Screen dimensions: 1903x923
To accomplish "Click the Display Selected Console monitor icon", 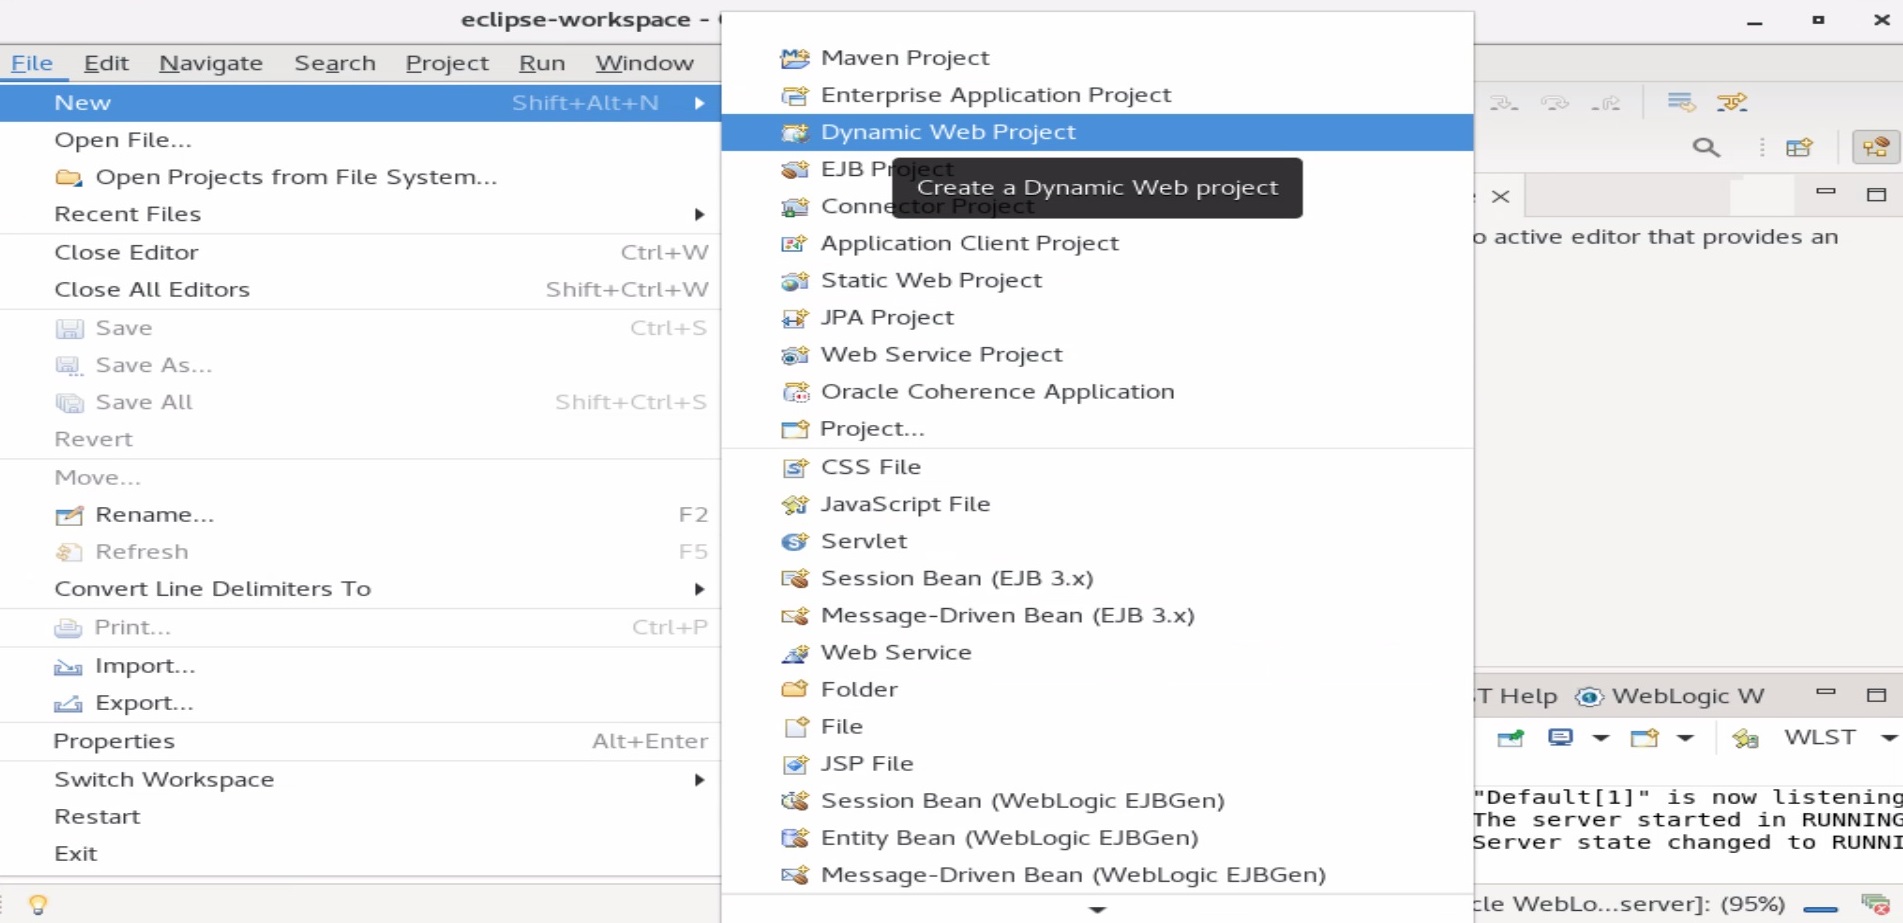I will click(1560, 738).
